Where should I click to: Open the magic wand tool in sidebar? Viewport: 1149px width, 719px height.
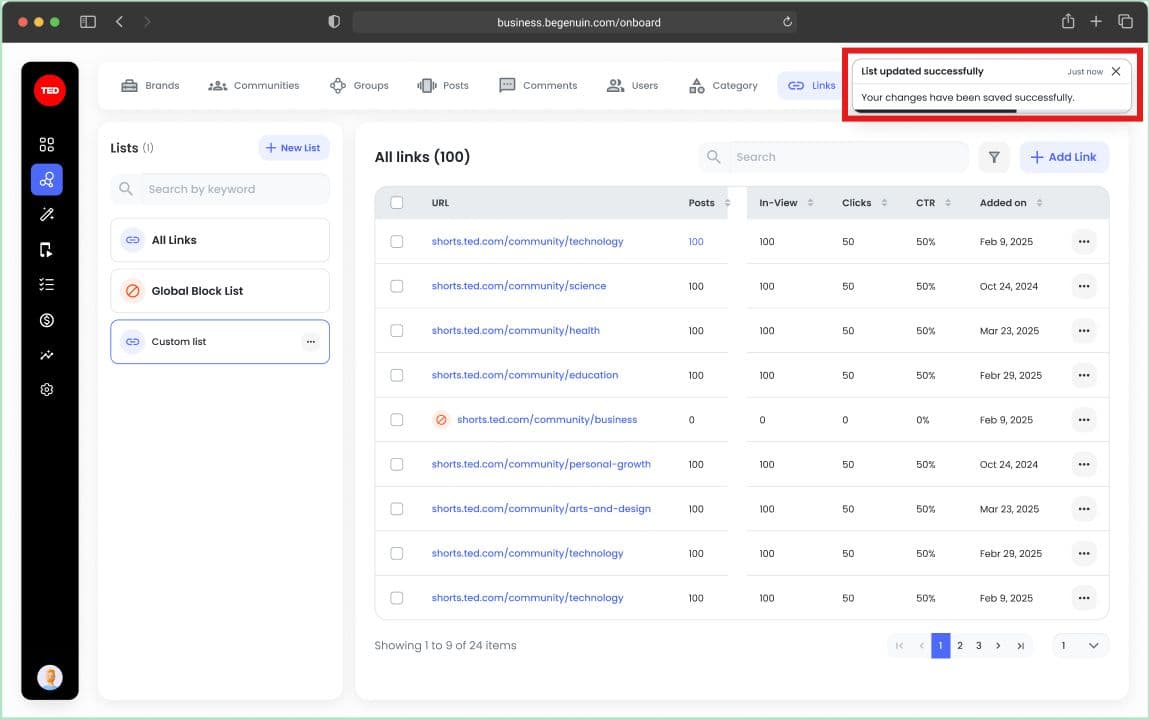coord(47,215)
